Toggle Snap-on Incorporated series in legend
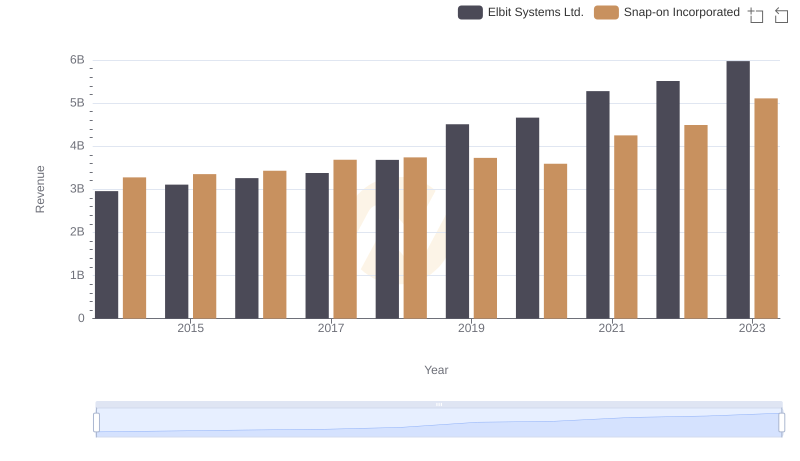This screenshot has height=461, width=800. (x=667, y=12)
